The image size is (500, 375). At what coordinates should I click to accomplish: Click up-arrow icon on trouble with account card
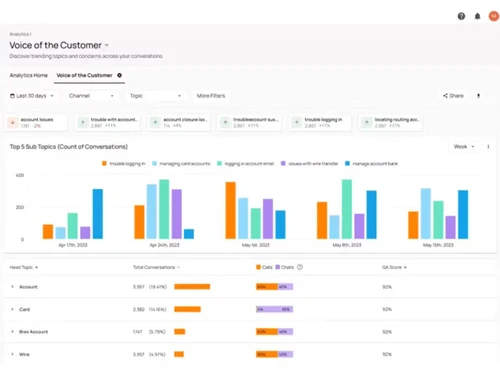(83, 123)
